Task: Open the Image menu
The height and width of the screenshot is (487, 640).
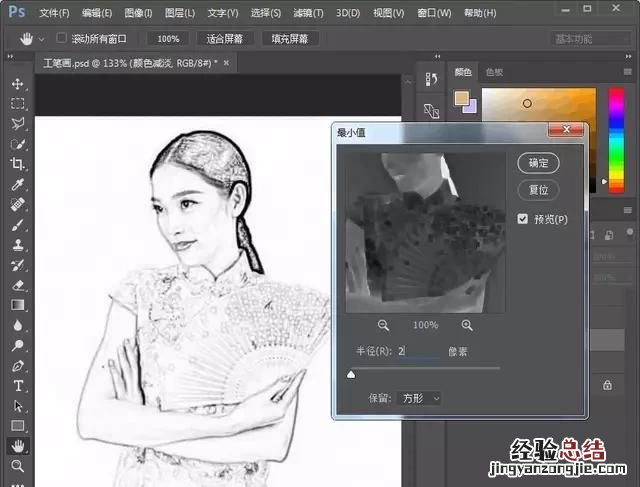Action: tap(138, 13)
